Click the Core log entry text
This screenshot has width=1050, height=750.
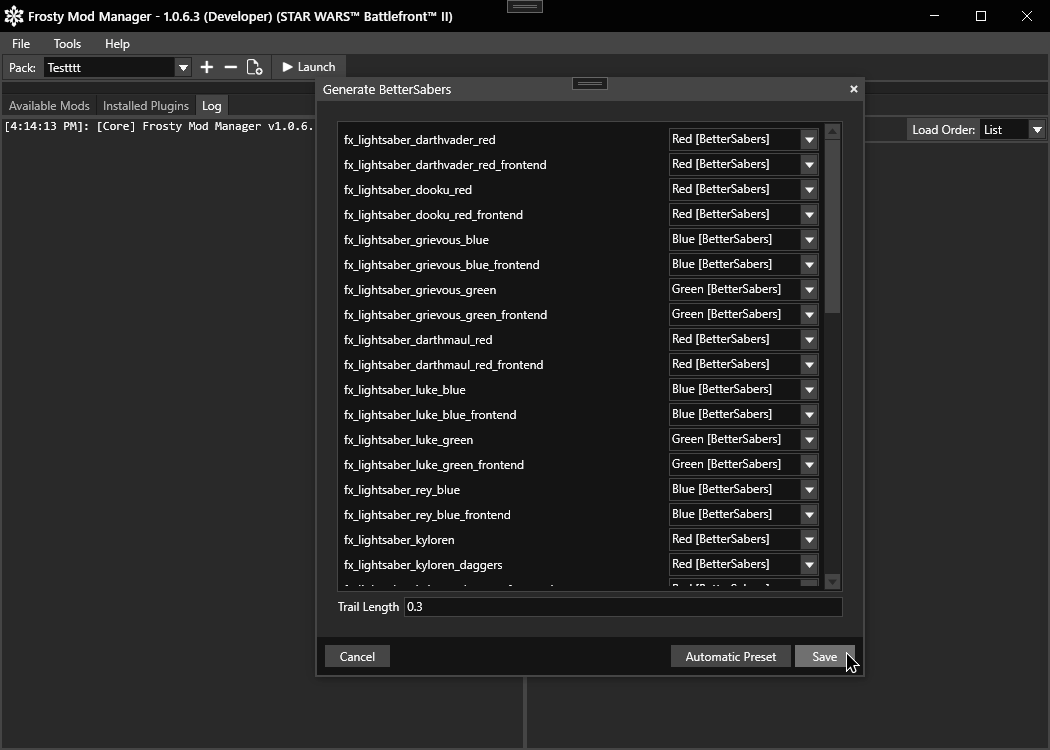tap(159, 126)
